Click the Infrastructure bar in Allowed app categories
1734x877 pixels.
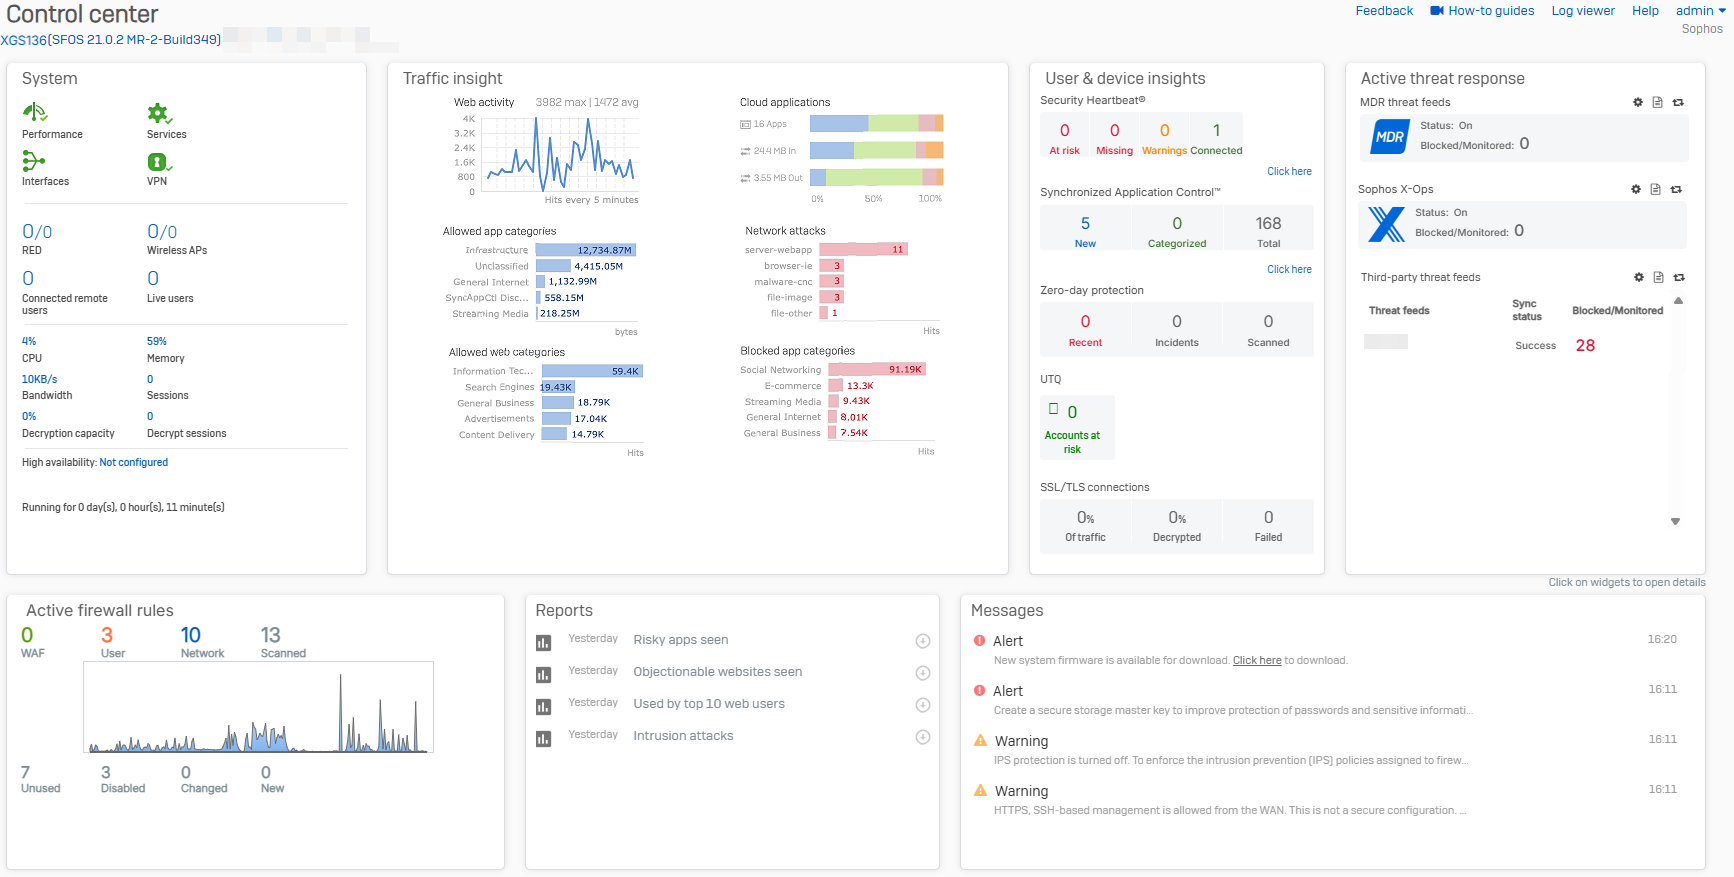(585, 250)
